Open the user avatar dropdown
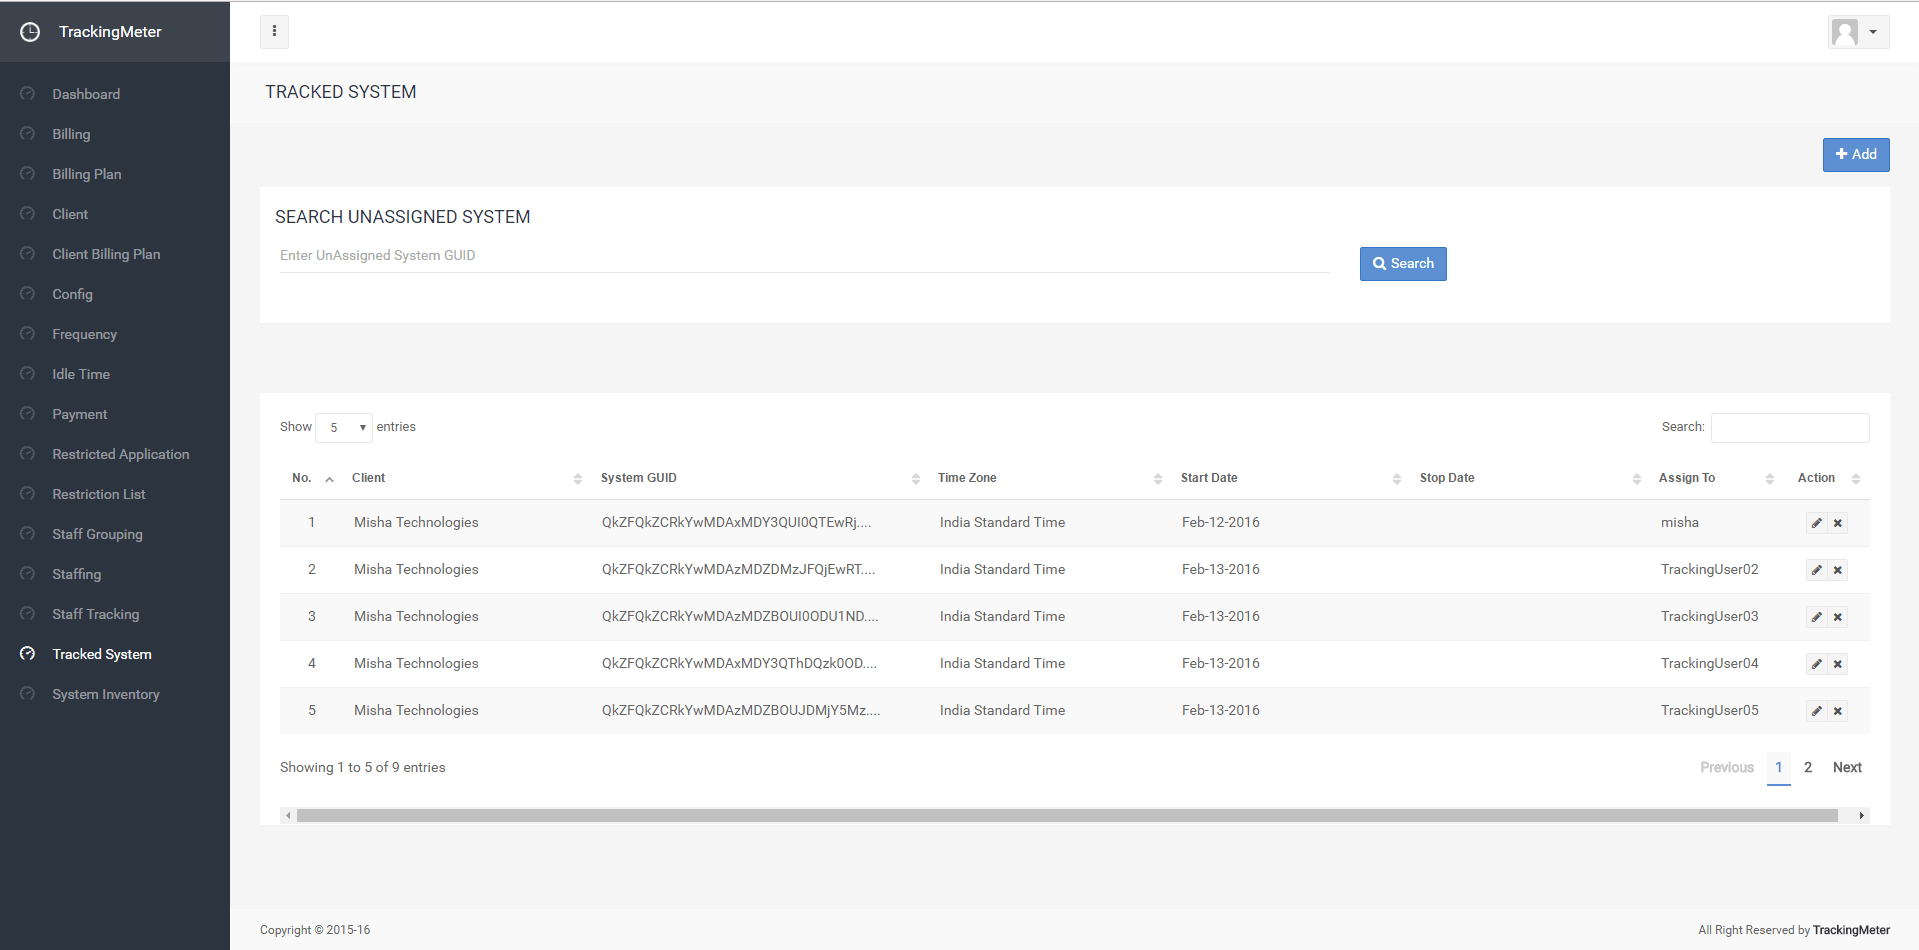Image resolution: width=1919 pixels, height=950 pixels. pos(1857,32)
